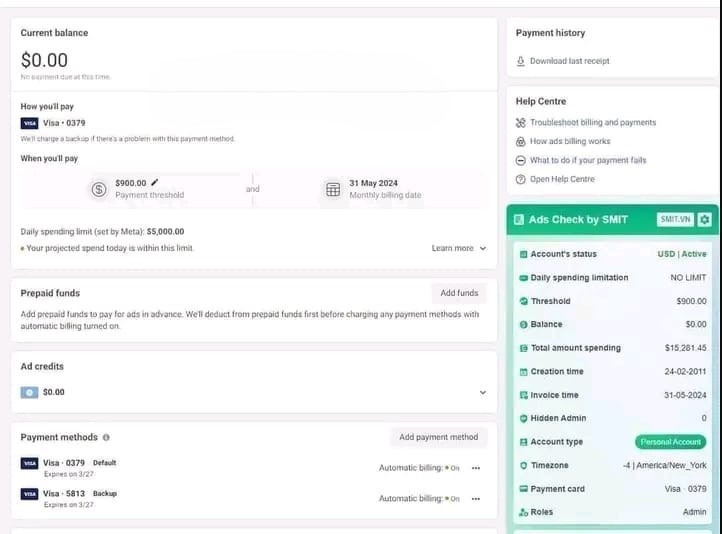
Task: Click the Personal Account type badge
Action: tap(670, 442)
